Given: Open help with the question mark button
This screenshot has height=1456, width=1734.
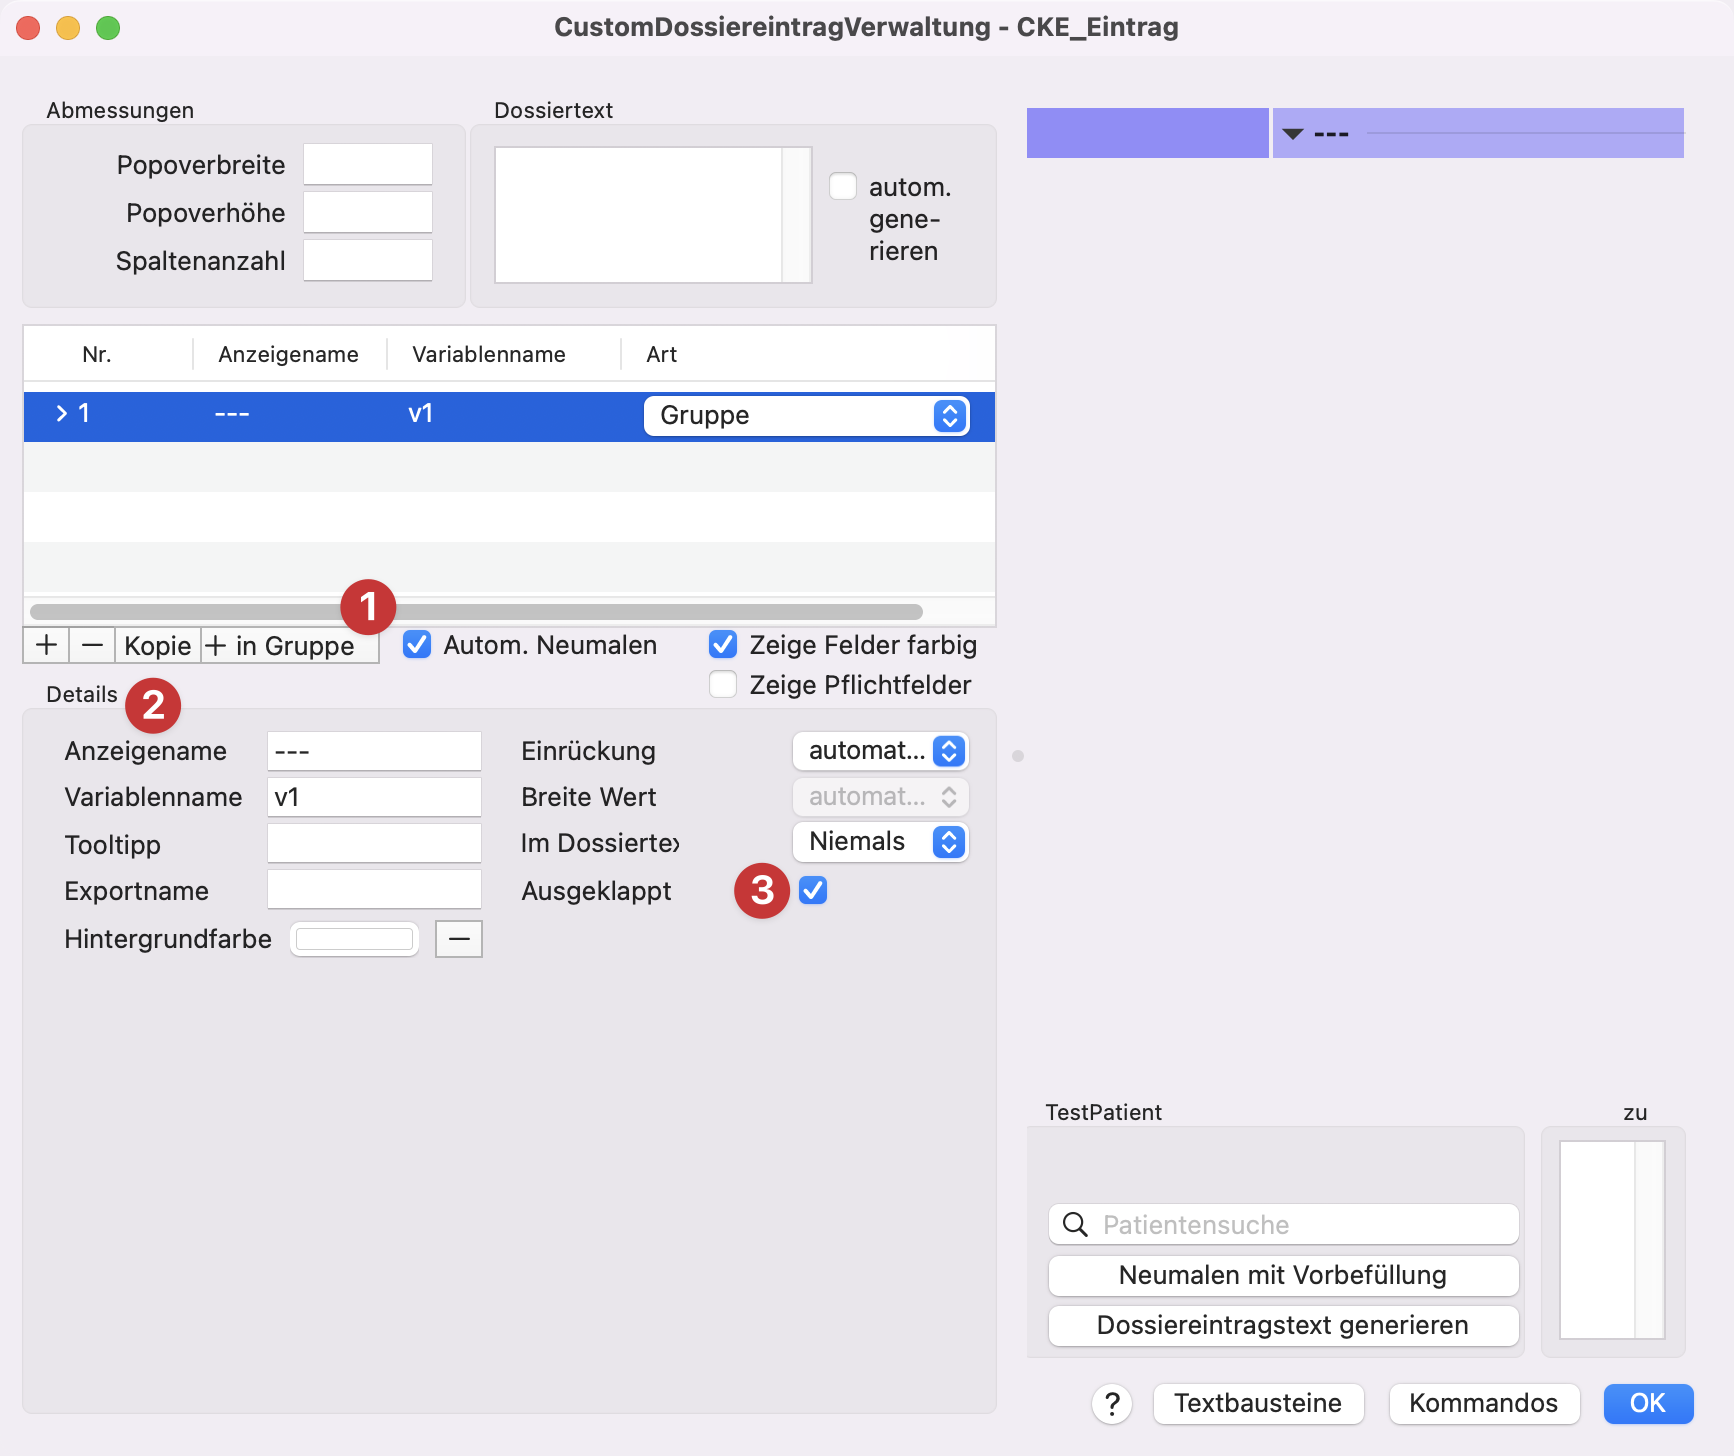Looking at the screenshot, I should 1112,1403.
